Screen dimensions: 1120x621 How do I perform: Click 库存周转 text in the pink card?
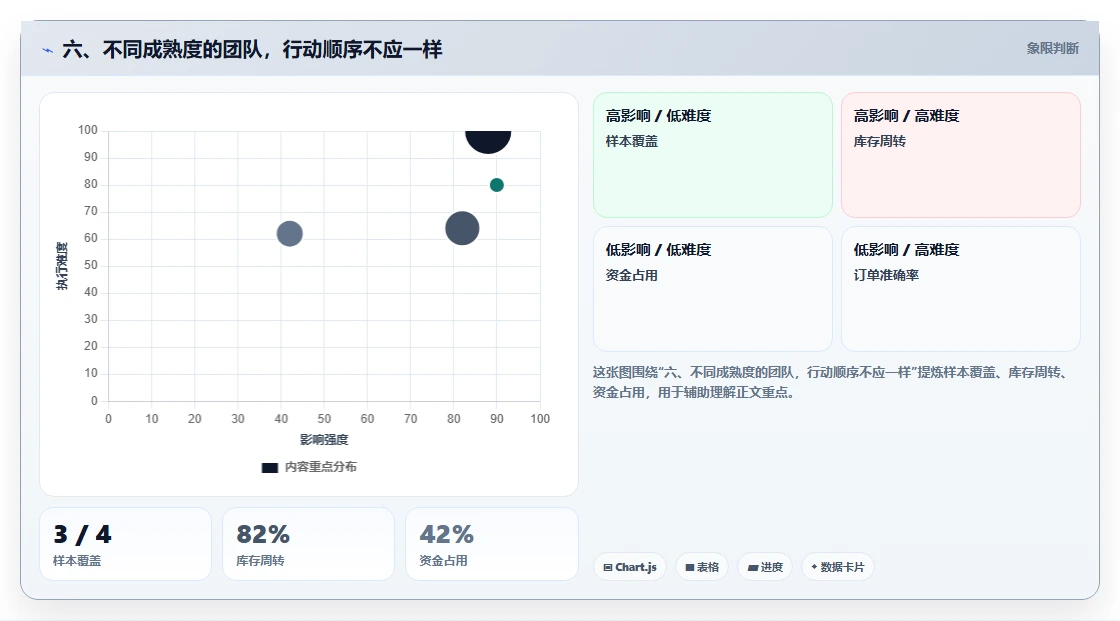click(x=879, y=141)
